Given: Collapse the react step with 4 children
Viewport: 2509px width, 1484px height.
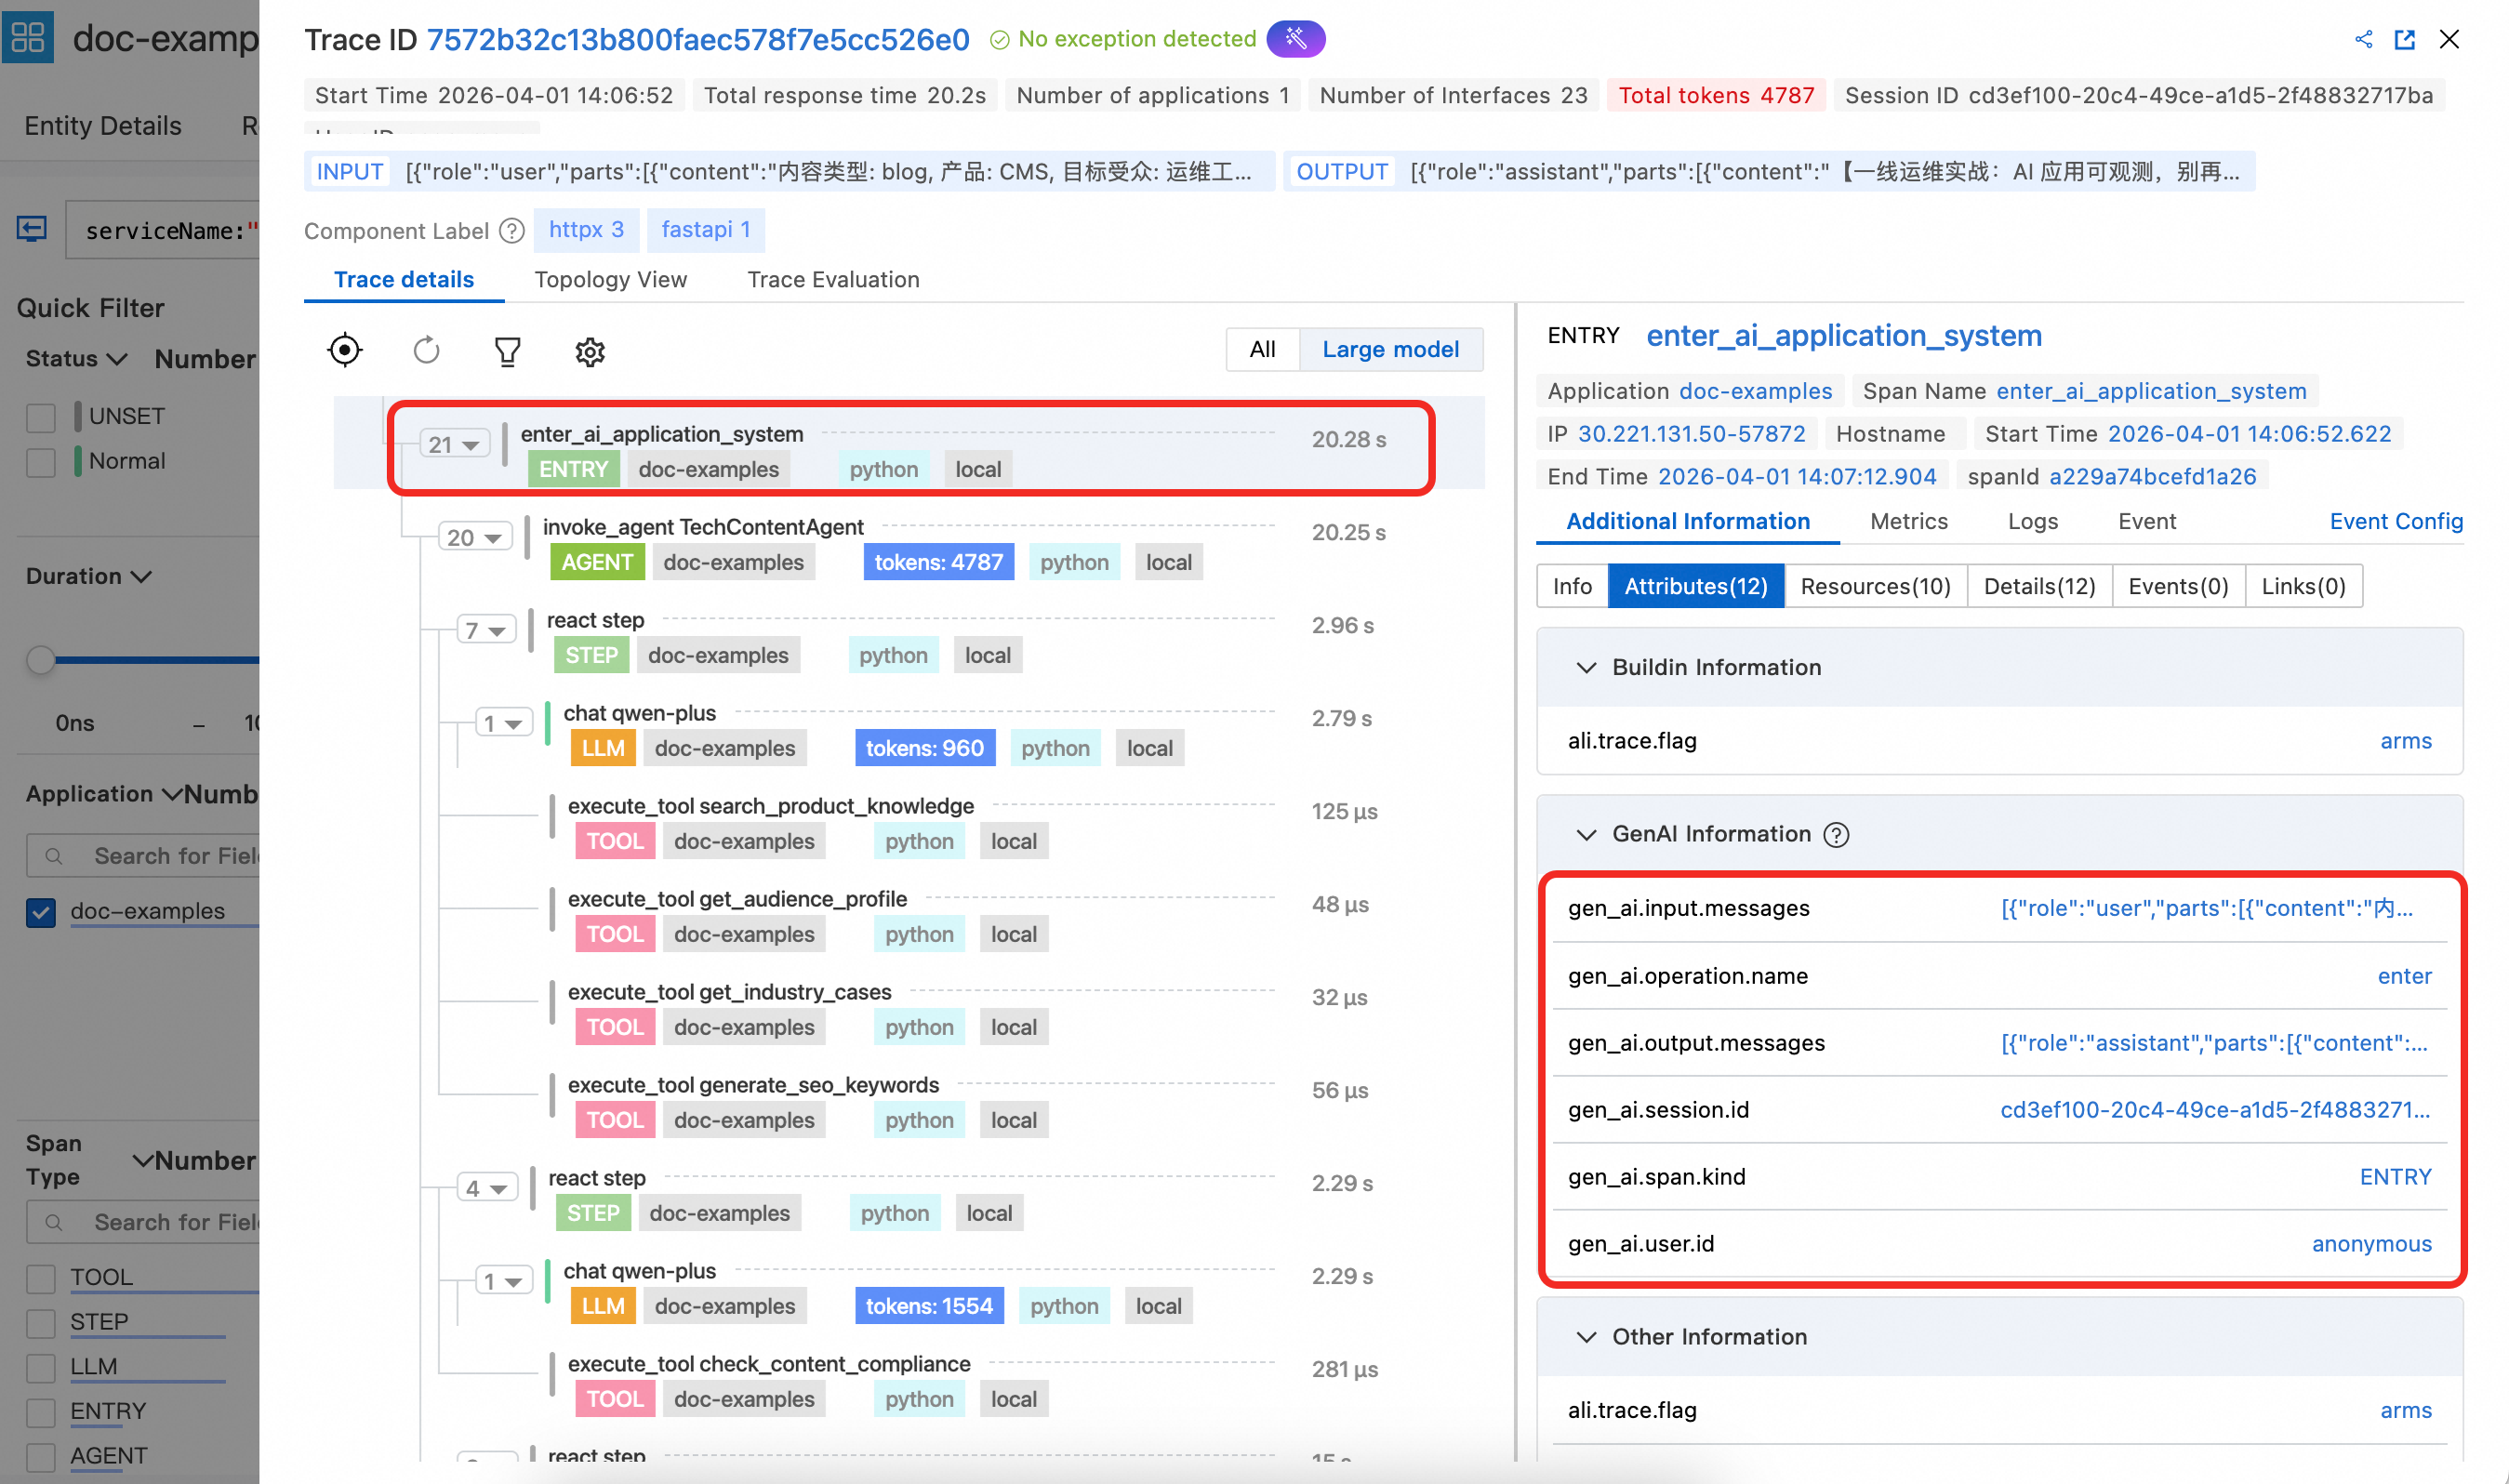Looking at the screenshot, I should pyautogui.click(x=487, y=1188).
